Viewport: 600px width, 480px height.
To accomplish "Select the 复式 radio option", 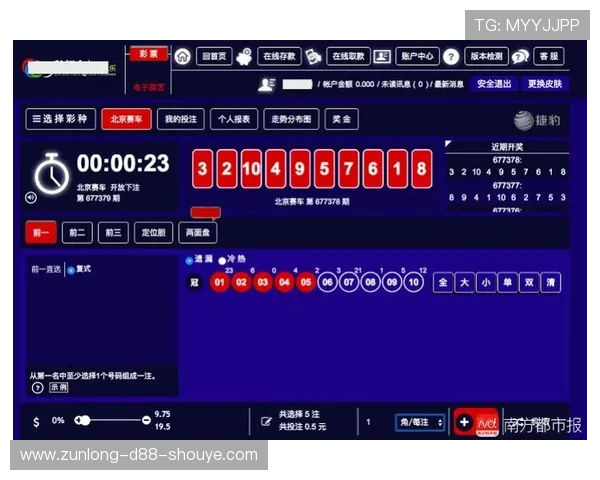I will 70,269.
